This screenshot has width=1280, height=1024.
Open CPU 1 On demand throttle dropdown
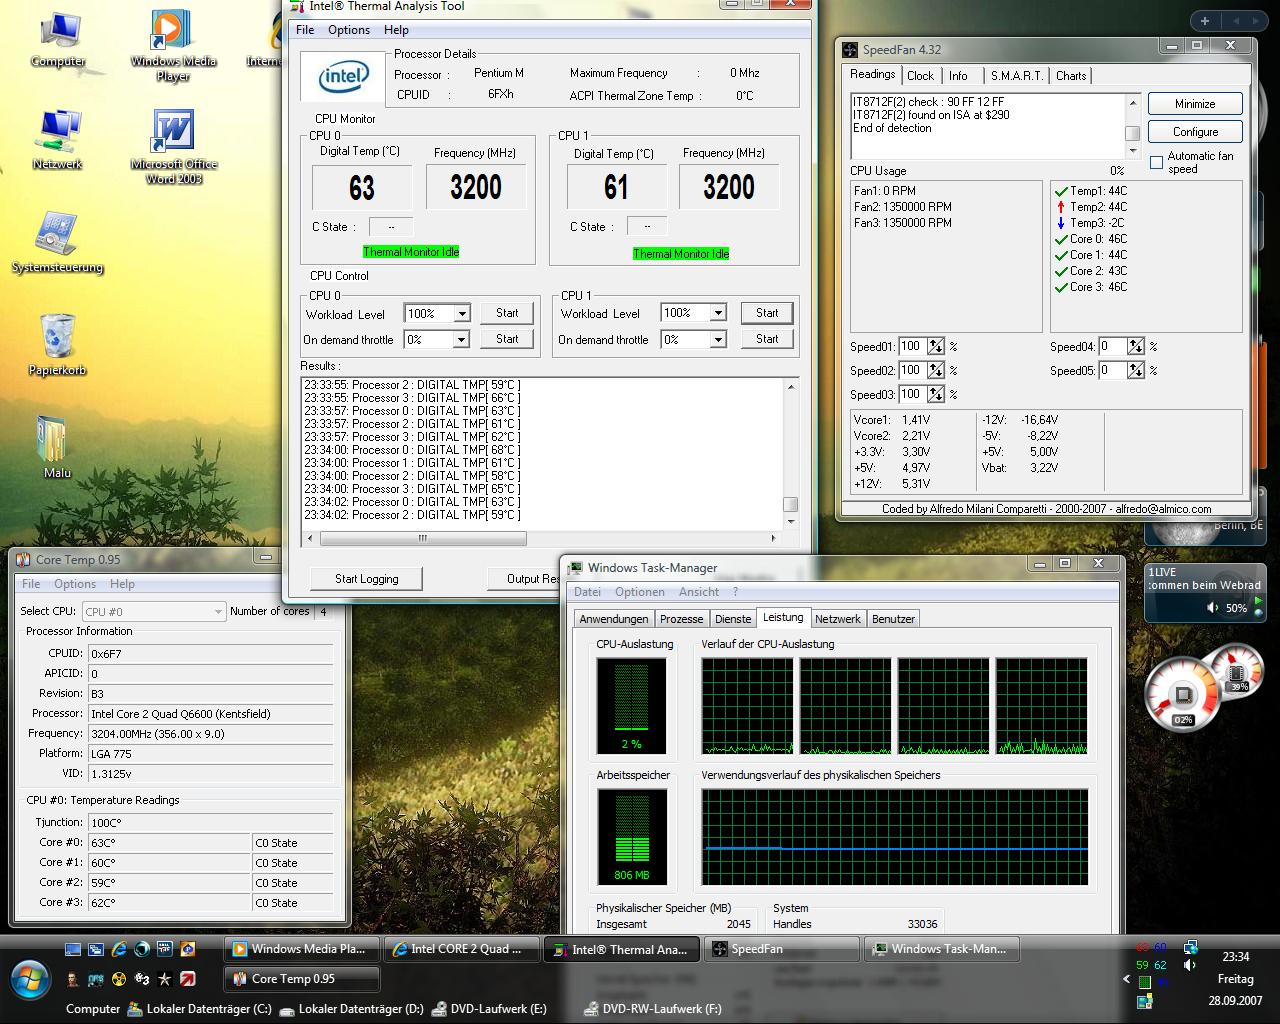(718, 340)
